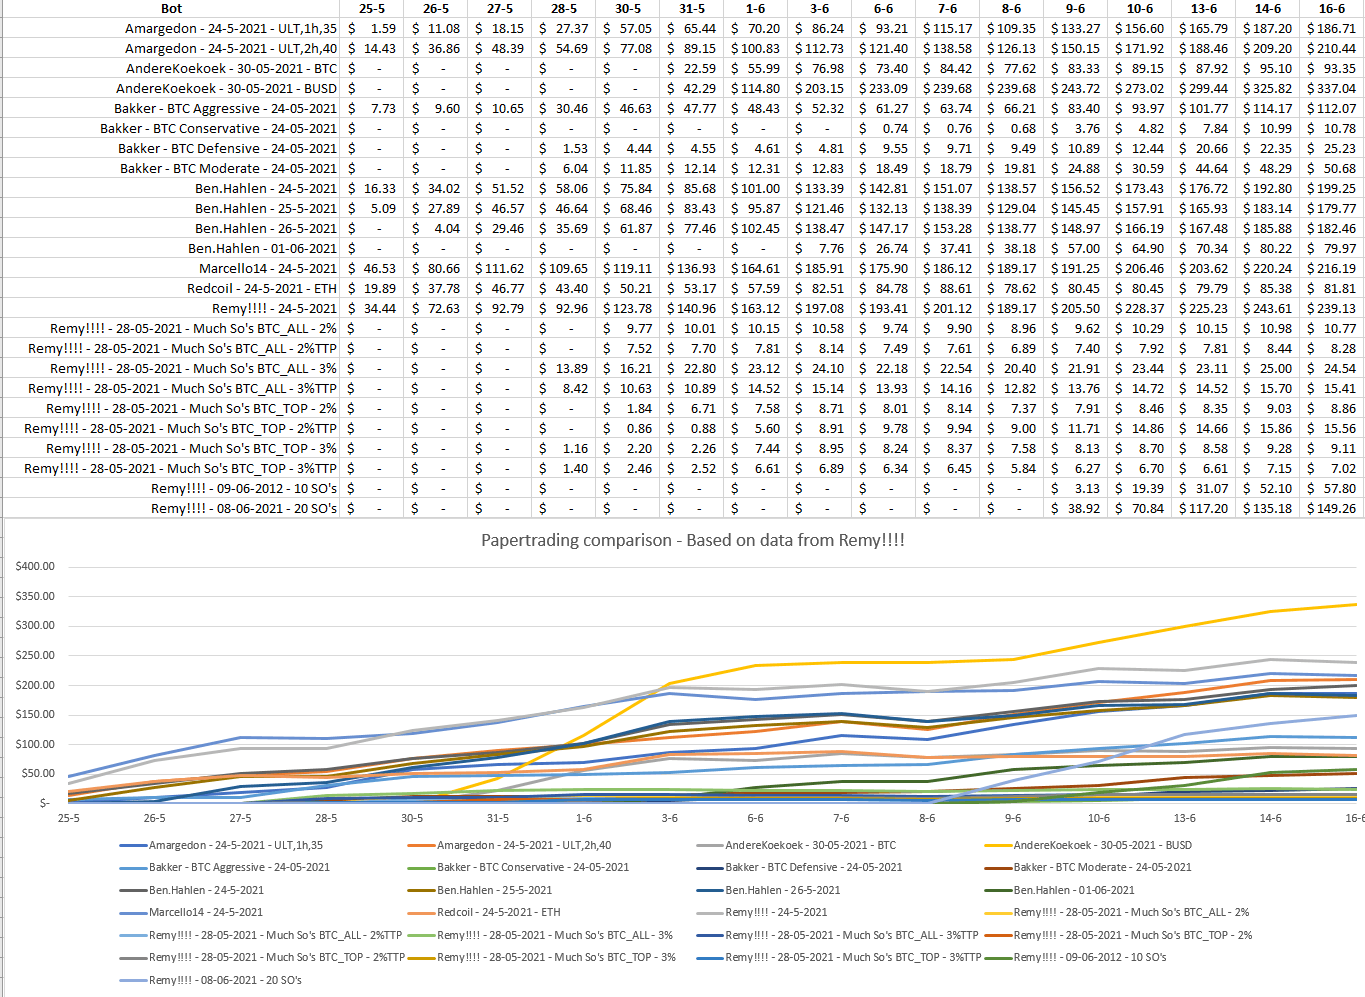Select the 10-6 label on the chart's horizontal axis
1365x997 pixels.
1099,818
